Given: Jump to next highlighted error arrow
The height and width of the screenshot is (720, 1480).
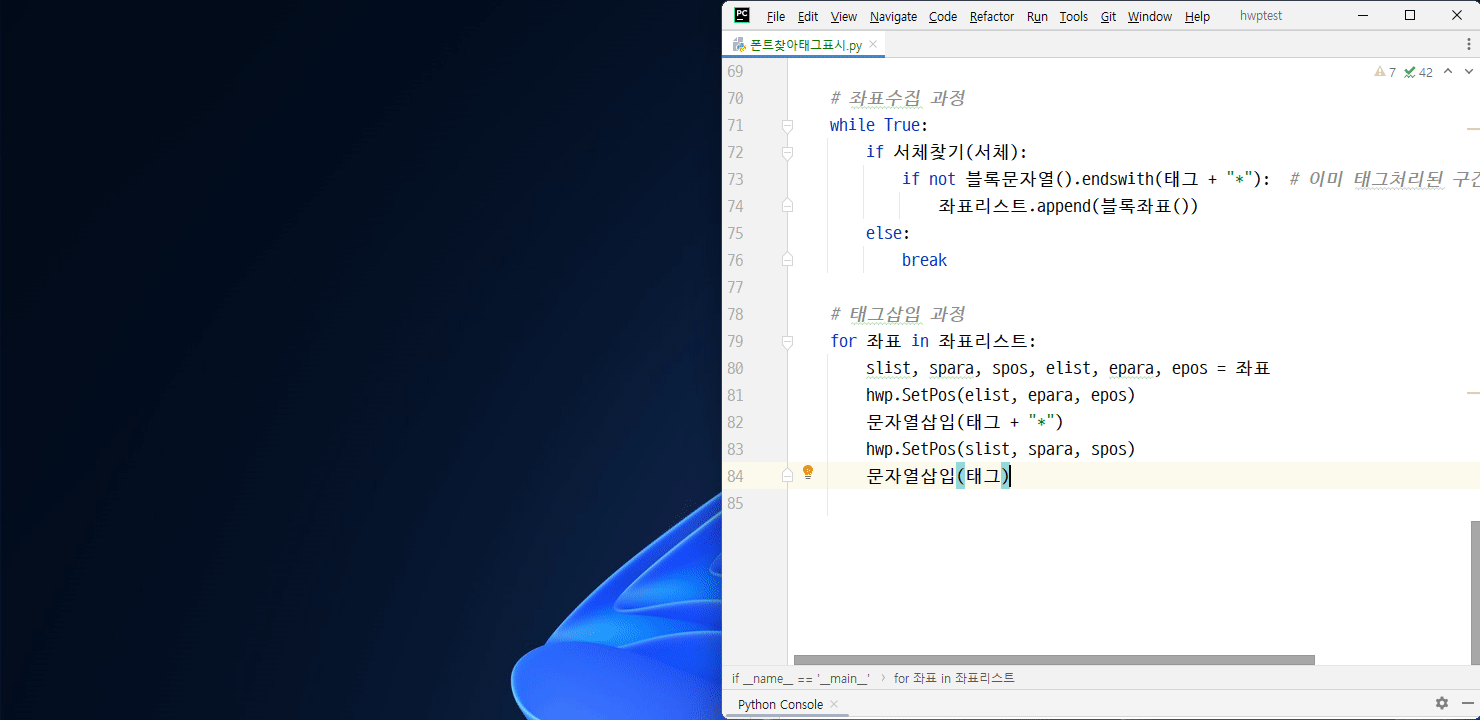Looking at the screenshot, I should click(1469, 71).
